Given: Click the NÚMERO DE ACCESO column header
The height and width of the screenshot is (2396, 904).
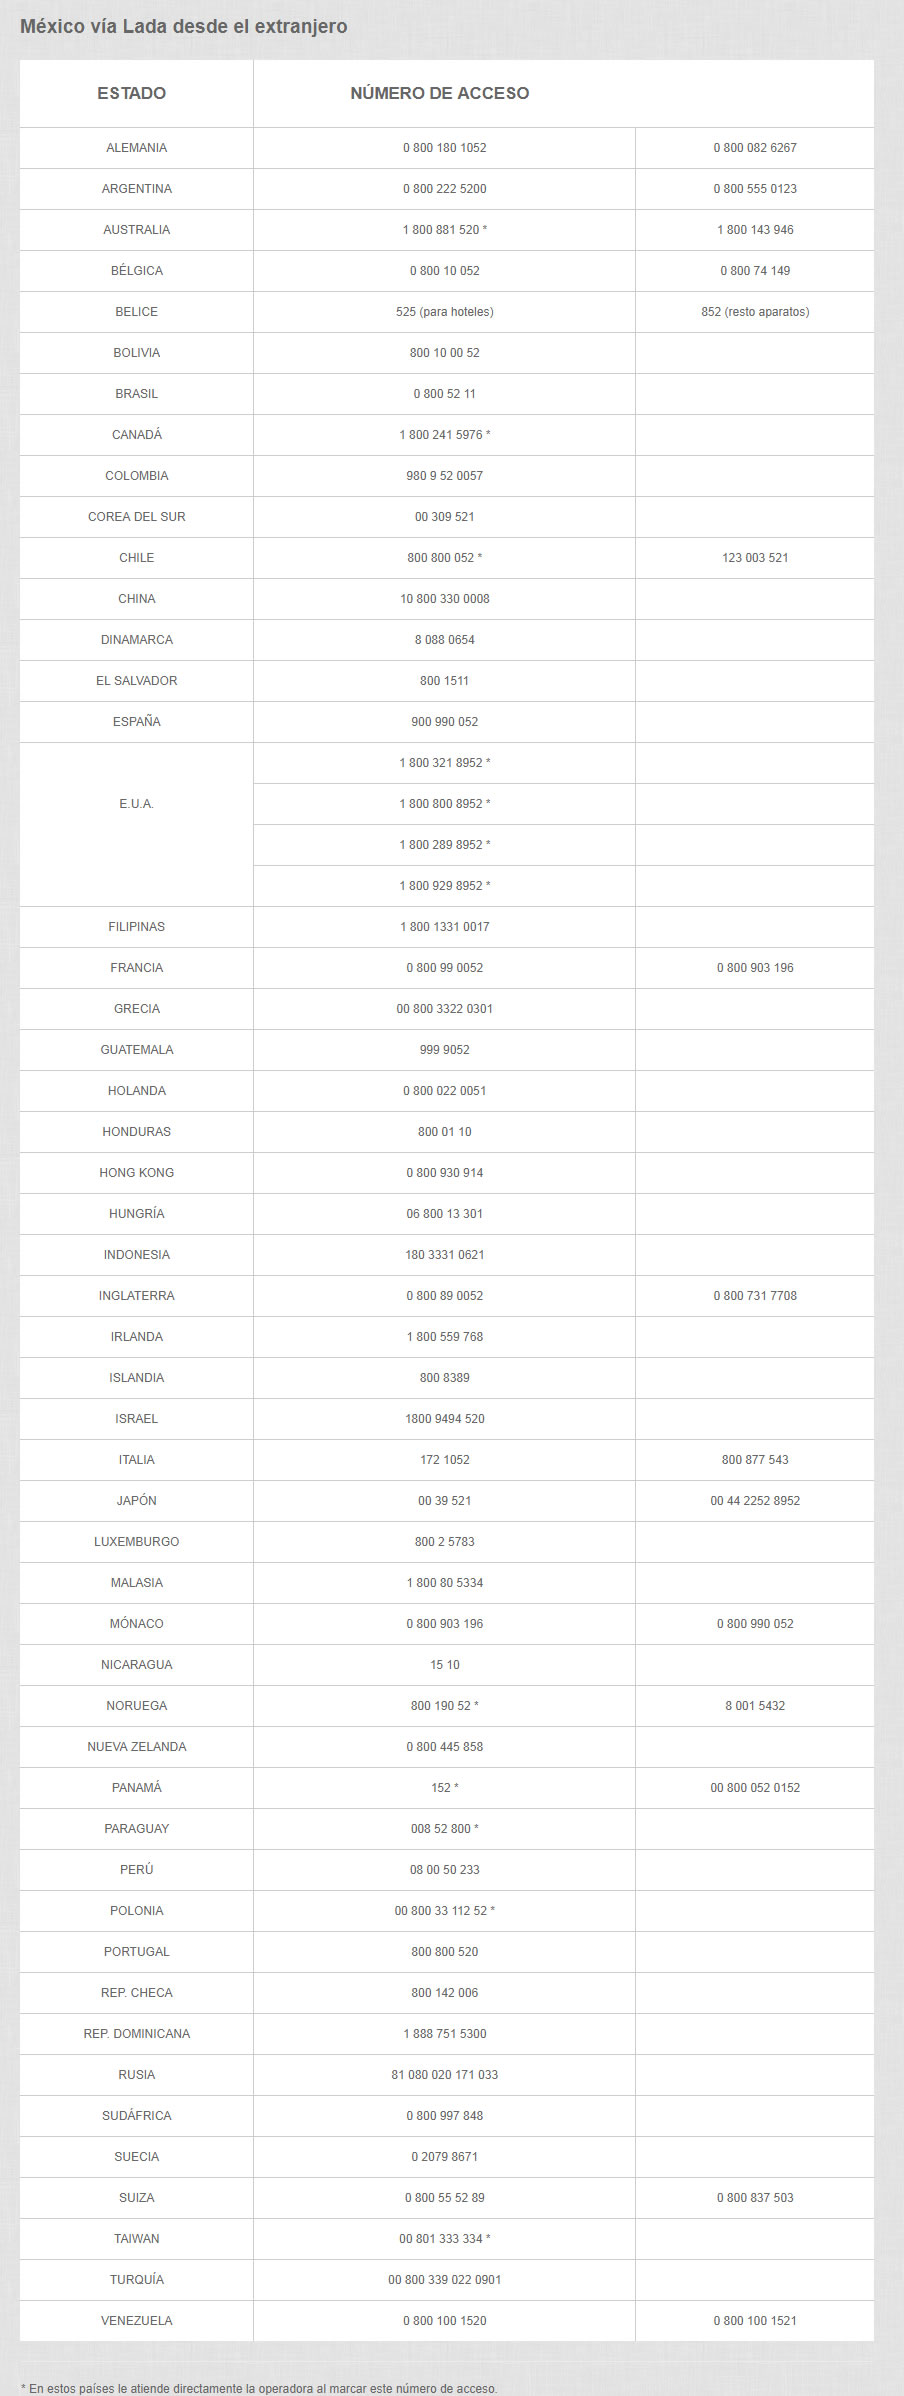Looking at the screenshot, I should [x=439, y=93].
